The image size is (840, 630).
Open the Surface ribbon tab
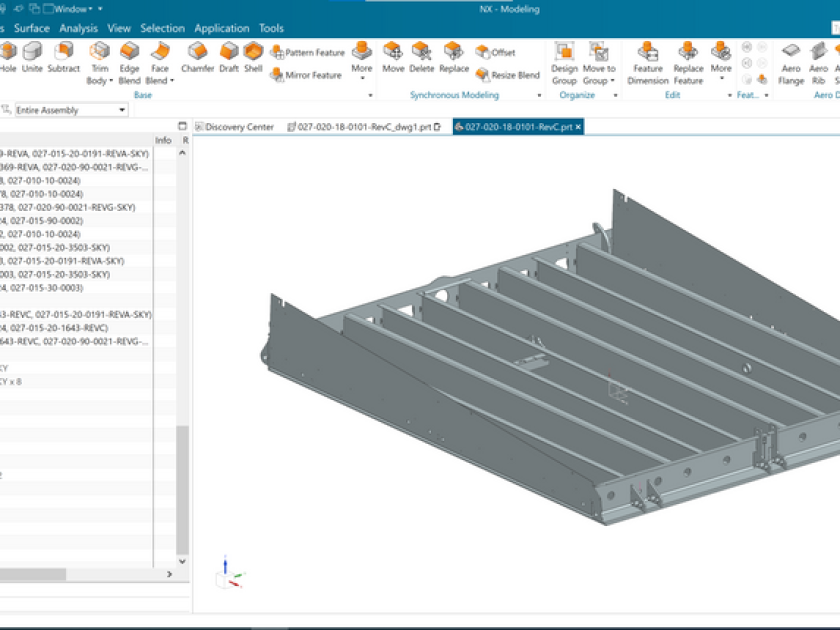[32, 28]
